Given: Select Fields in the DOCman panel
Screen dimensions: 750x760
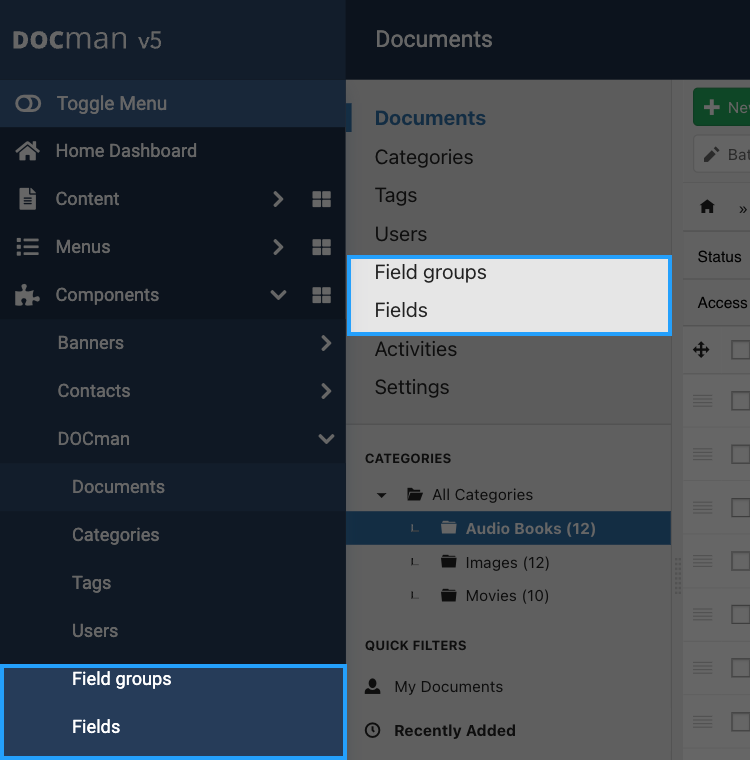Looking at the screenshot, I should click(401, 310).
